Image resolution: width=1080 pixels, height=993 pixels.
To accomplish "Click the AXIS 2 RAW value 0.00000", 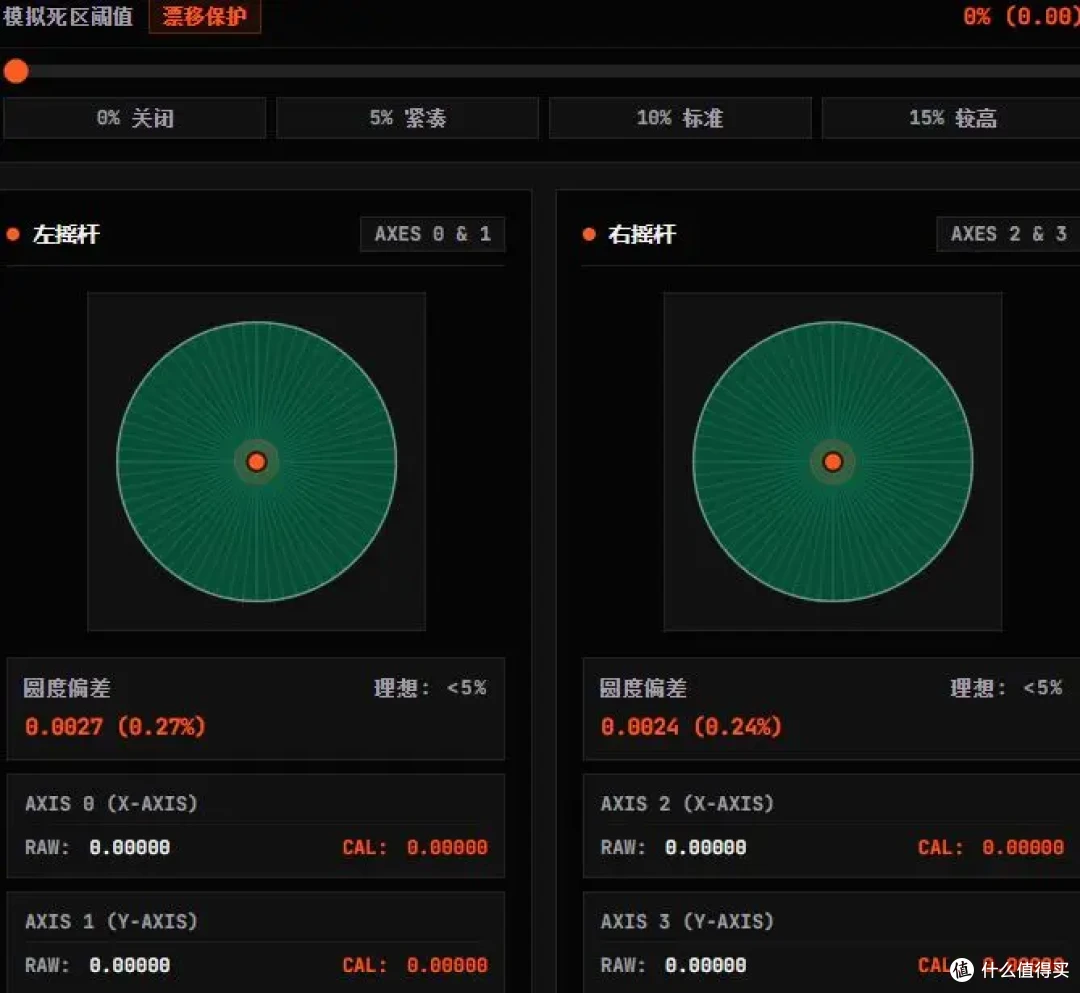I will click(x=705, y=847).
